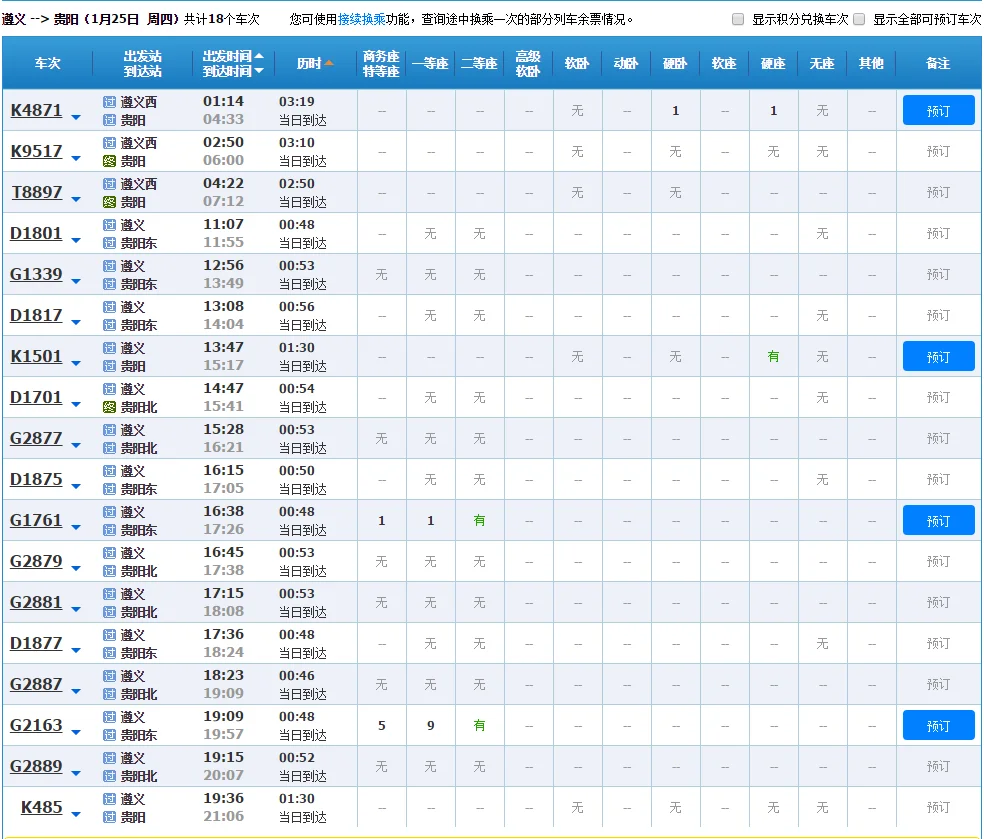Screen dimensions: 984x839
Task: Click the orange sort arrow next to 历时
Action: point(329,64)
